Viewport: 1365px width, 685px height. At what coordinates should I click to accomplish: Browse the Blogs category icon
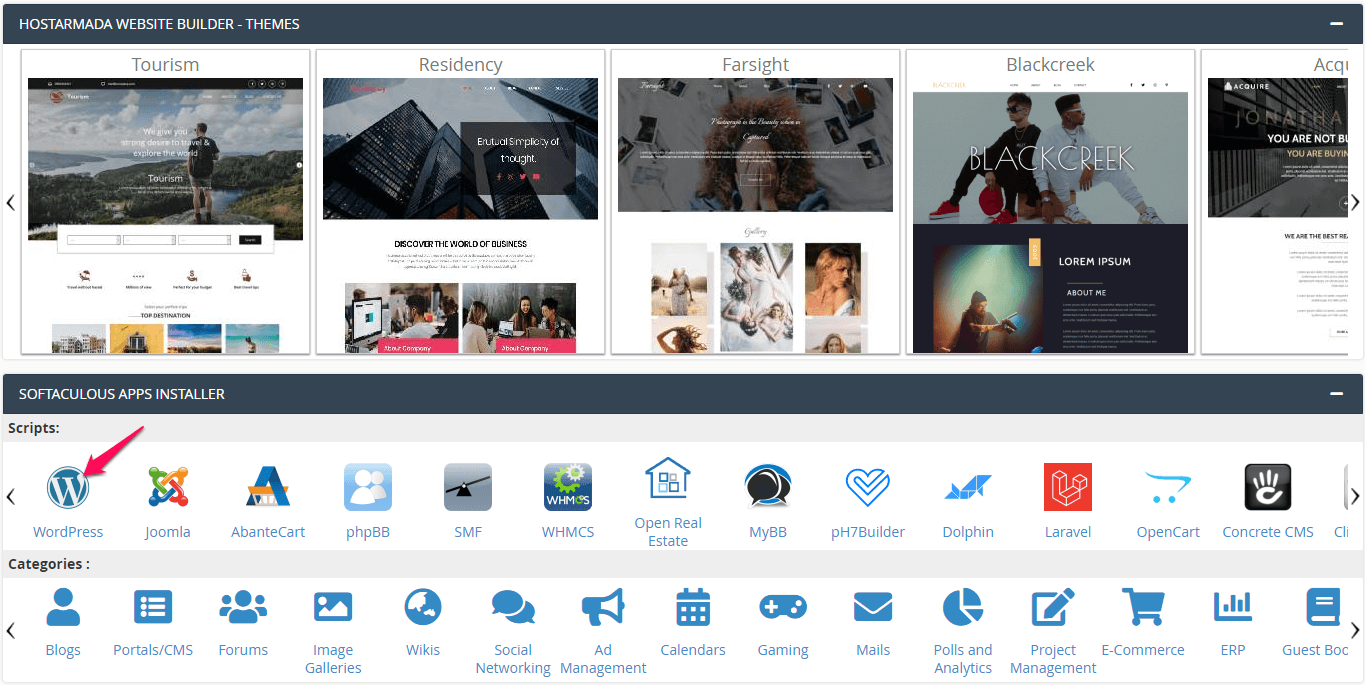pos(63,607)
